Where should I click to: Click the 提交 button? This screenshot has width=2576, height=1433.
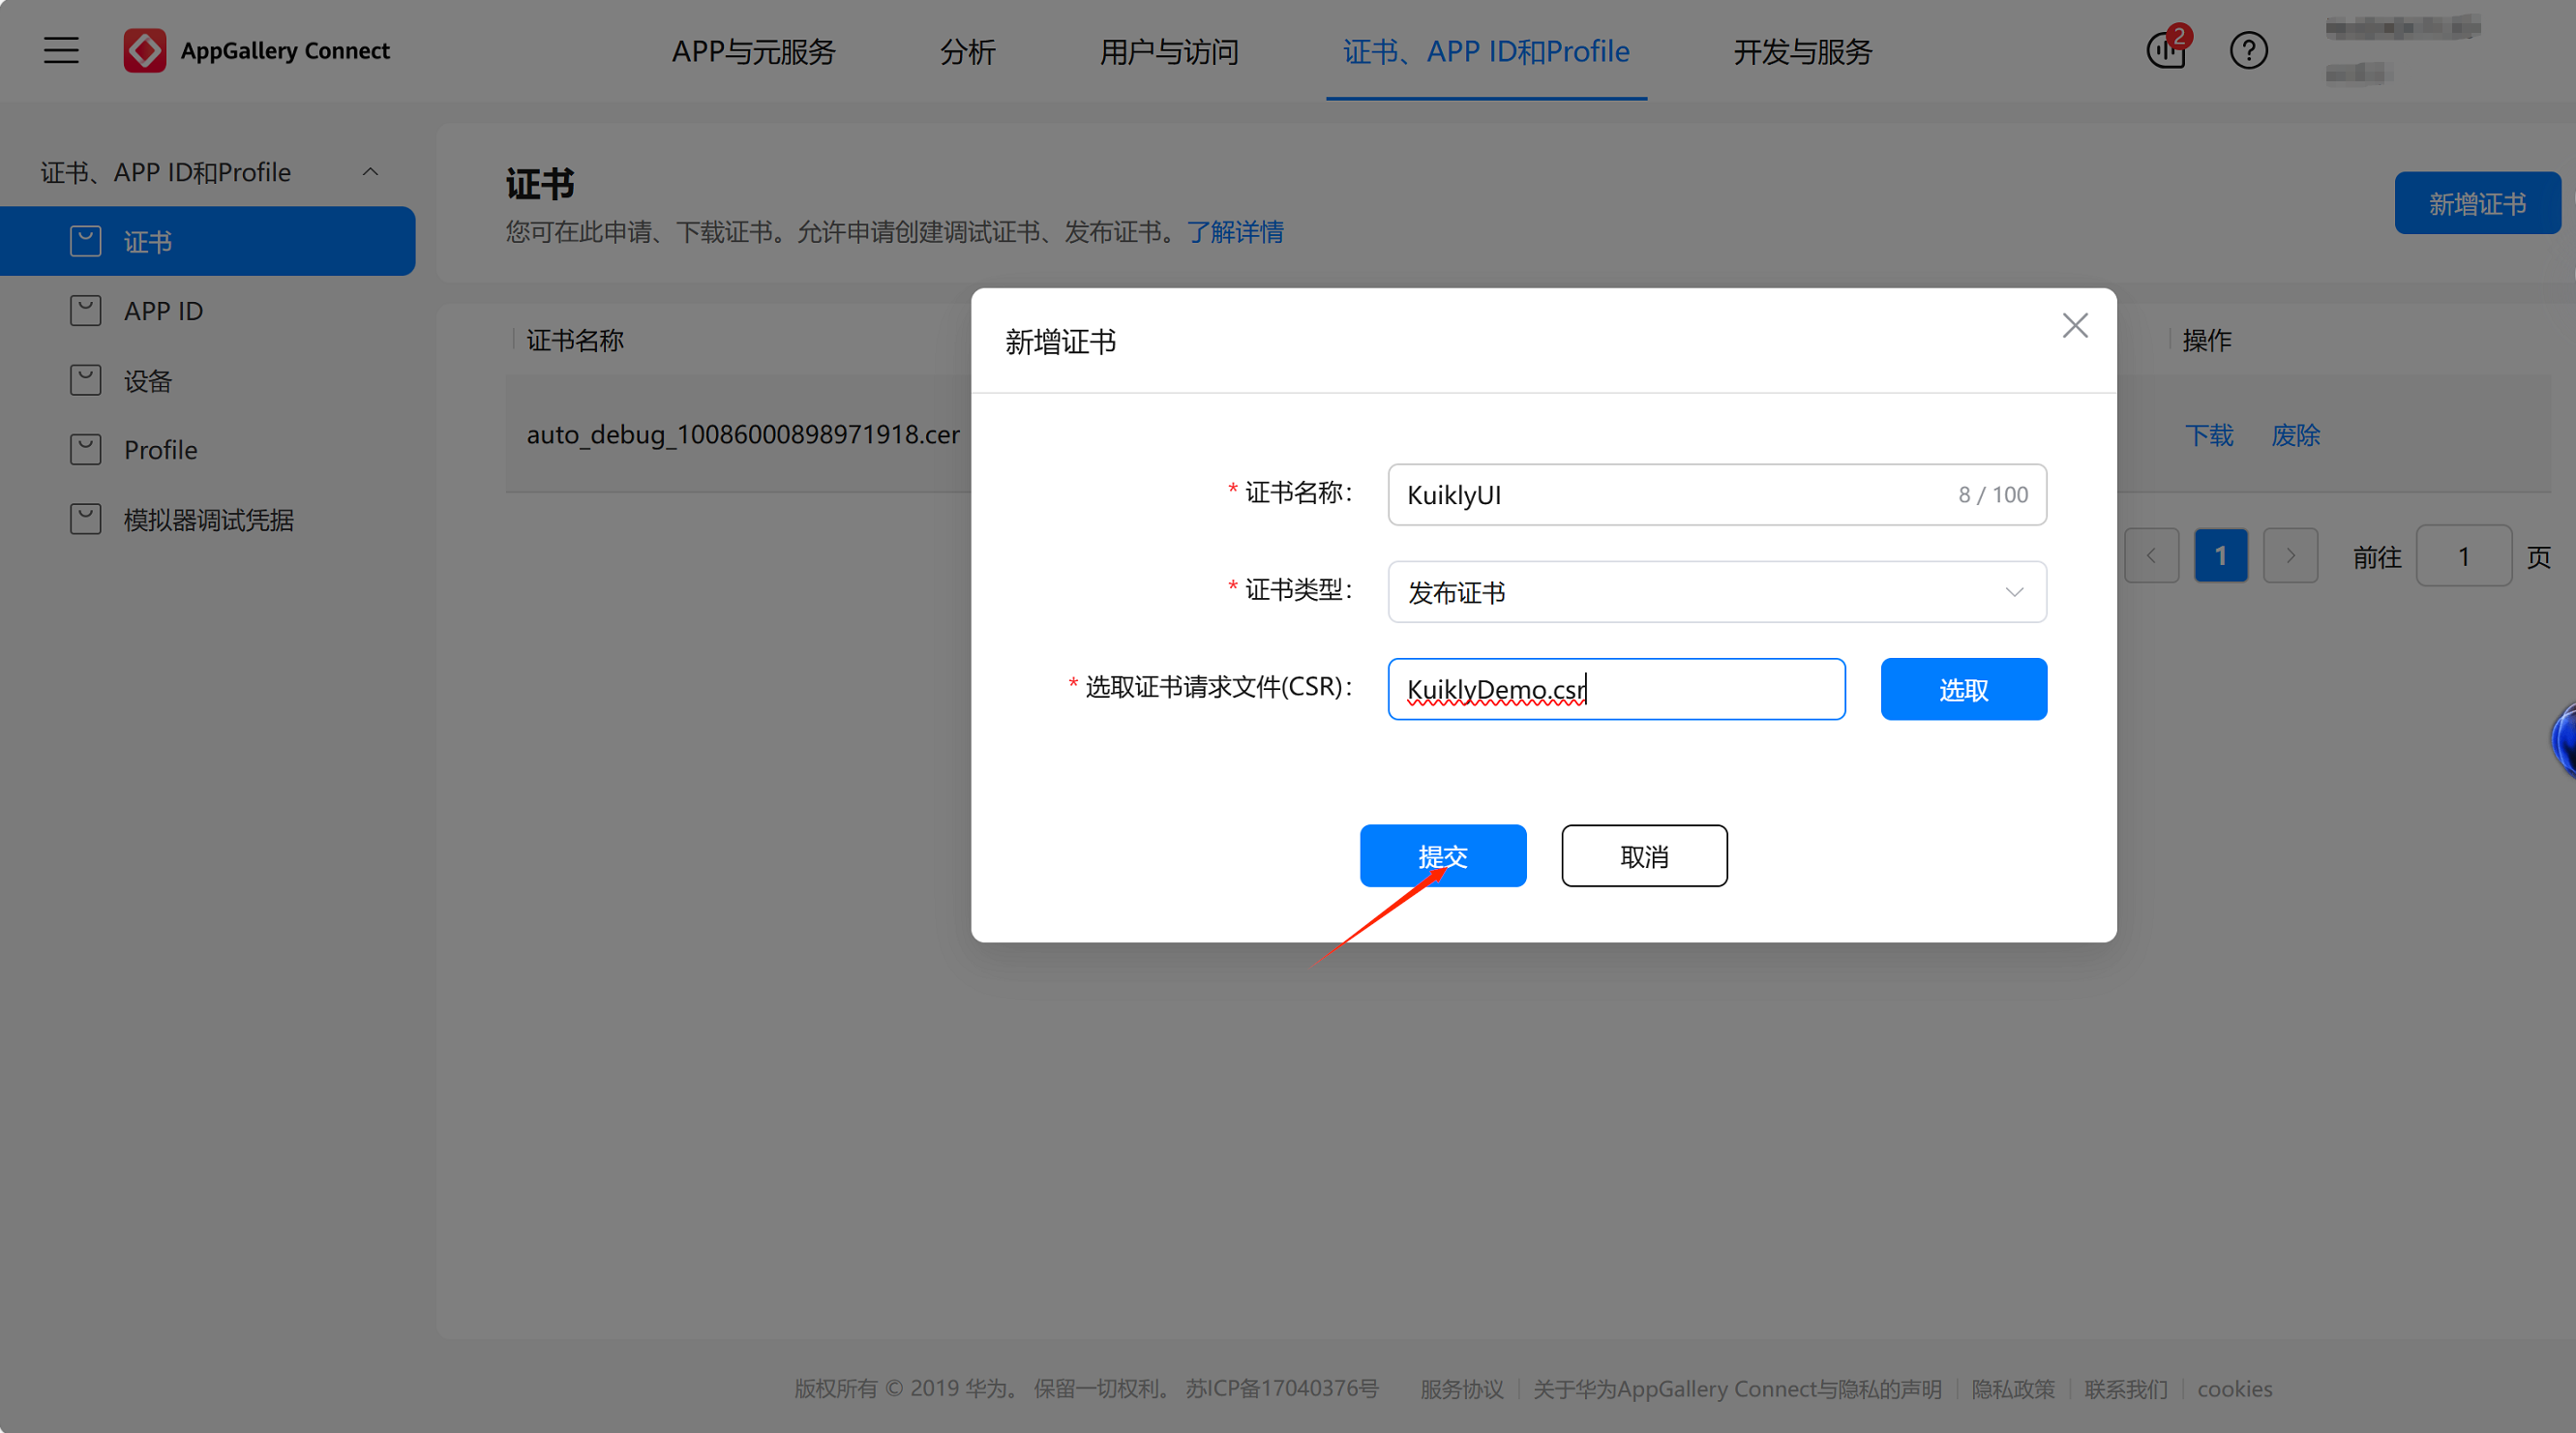(1442, 856)
